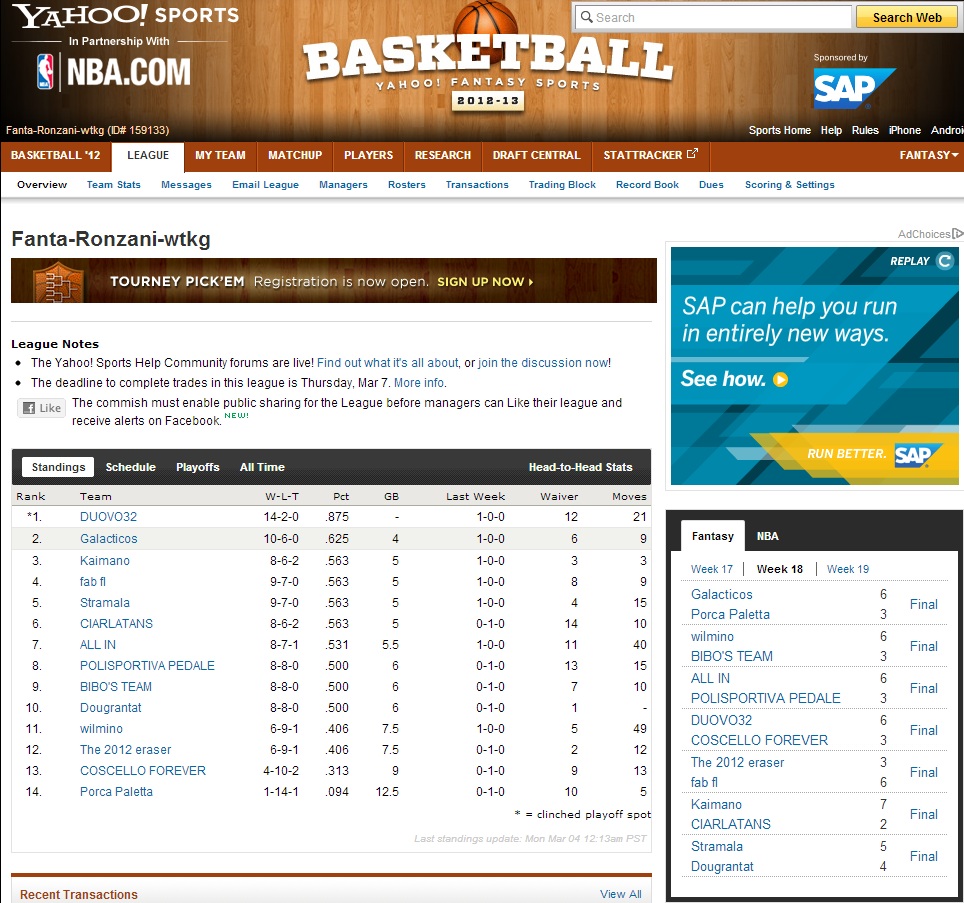964x903 pixels.
Task: Click the Facebook Like button
Action: [x=41, y=408]
